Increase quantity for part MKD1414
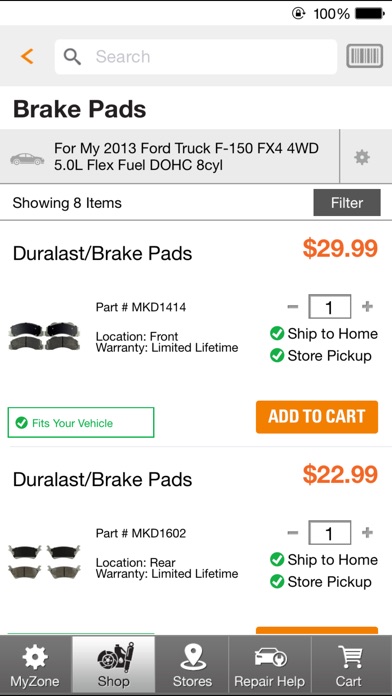Viewport: 392px width, 696px height. [367, 306]
